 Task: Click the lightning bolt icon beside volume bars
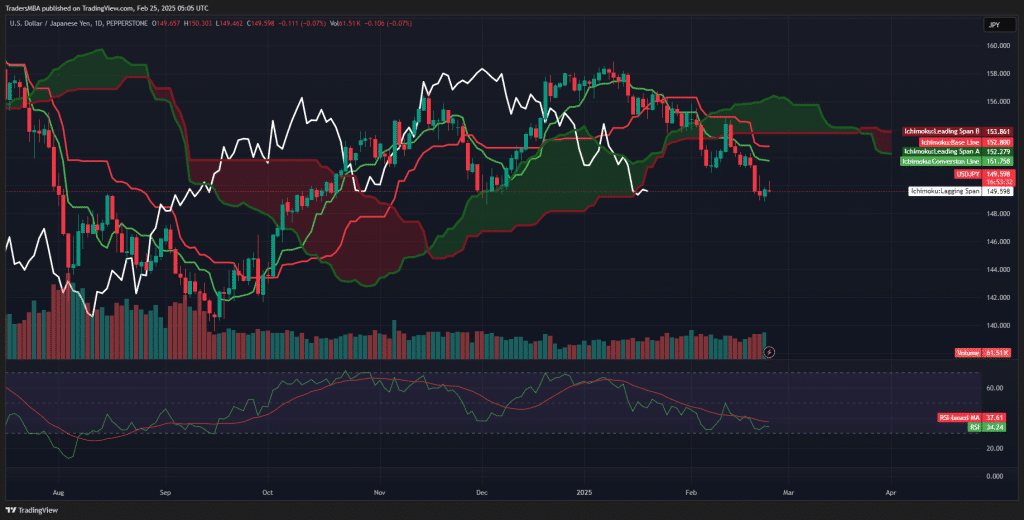tap(768, 352)
